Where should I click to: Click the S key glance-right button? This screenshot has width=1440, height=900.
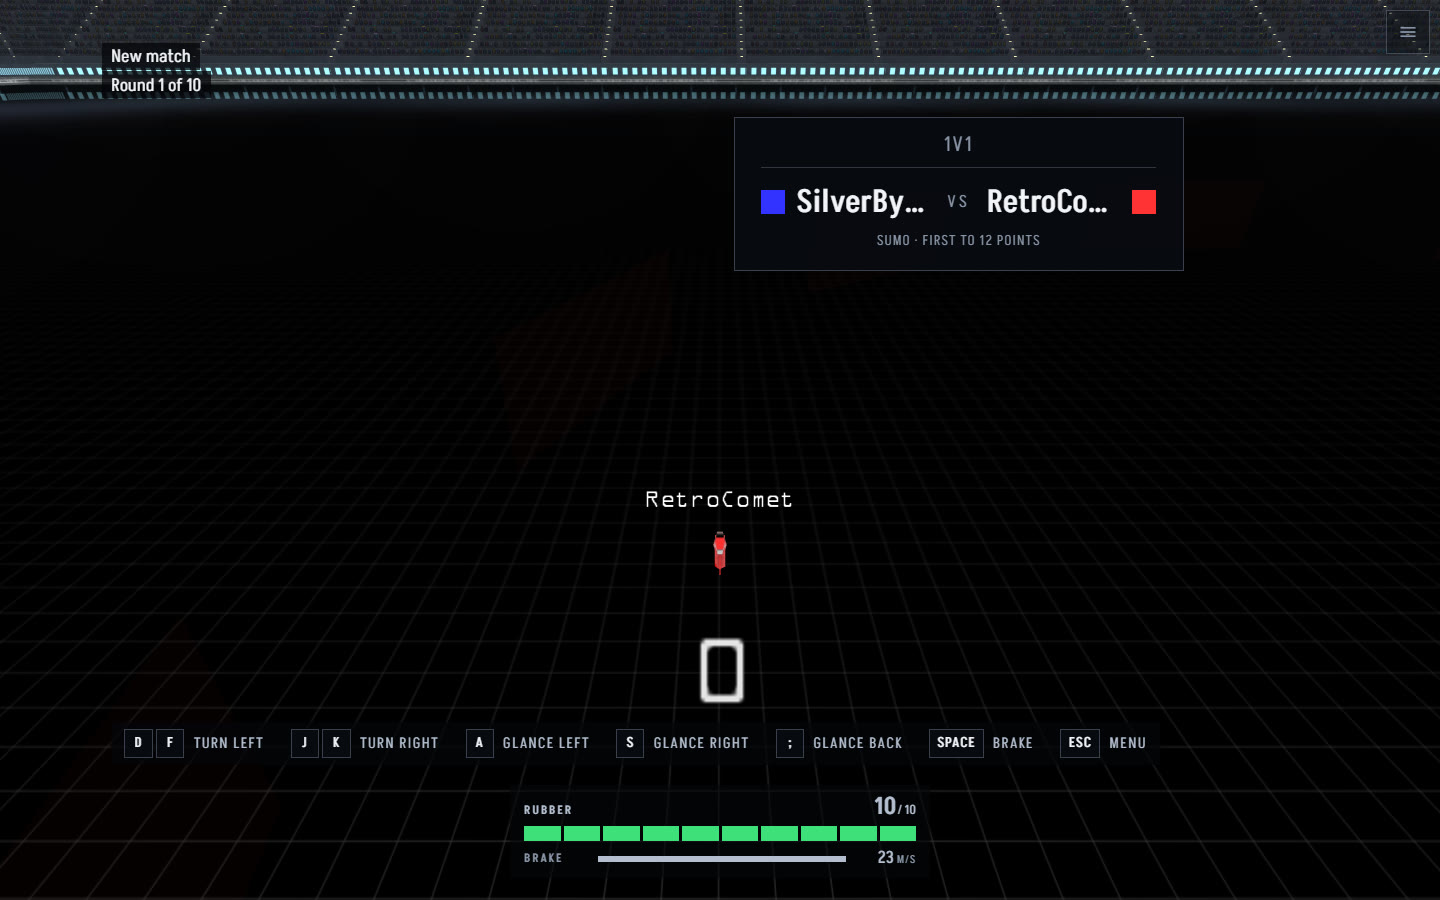click(x=630, y=743)
